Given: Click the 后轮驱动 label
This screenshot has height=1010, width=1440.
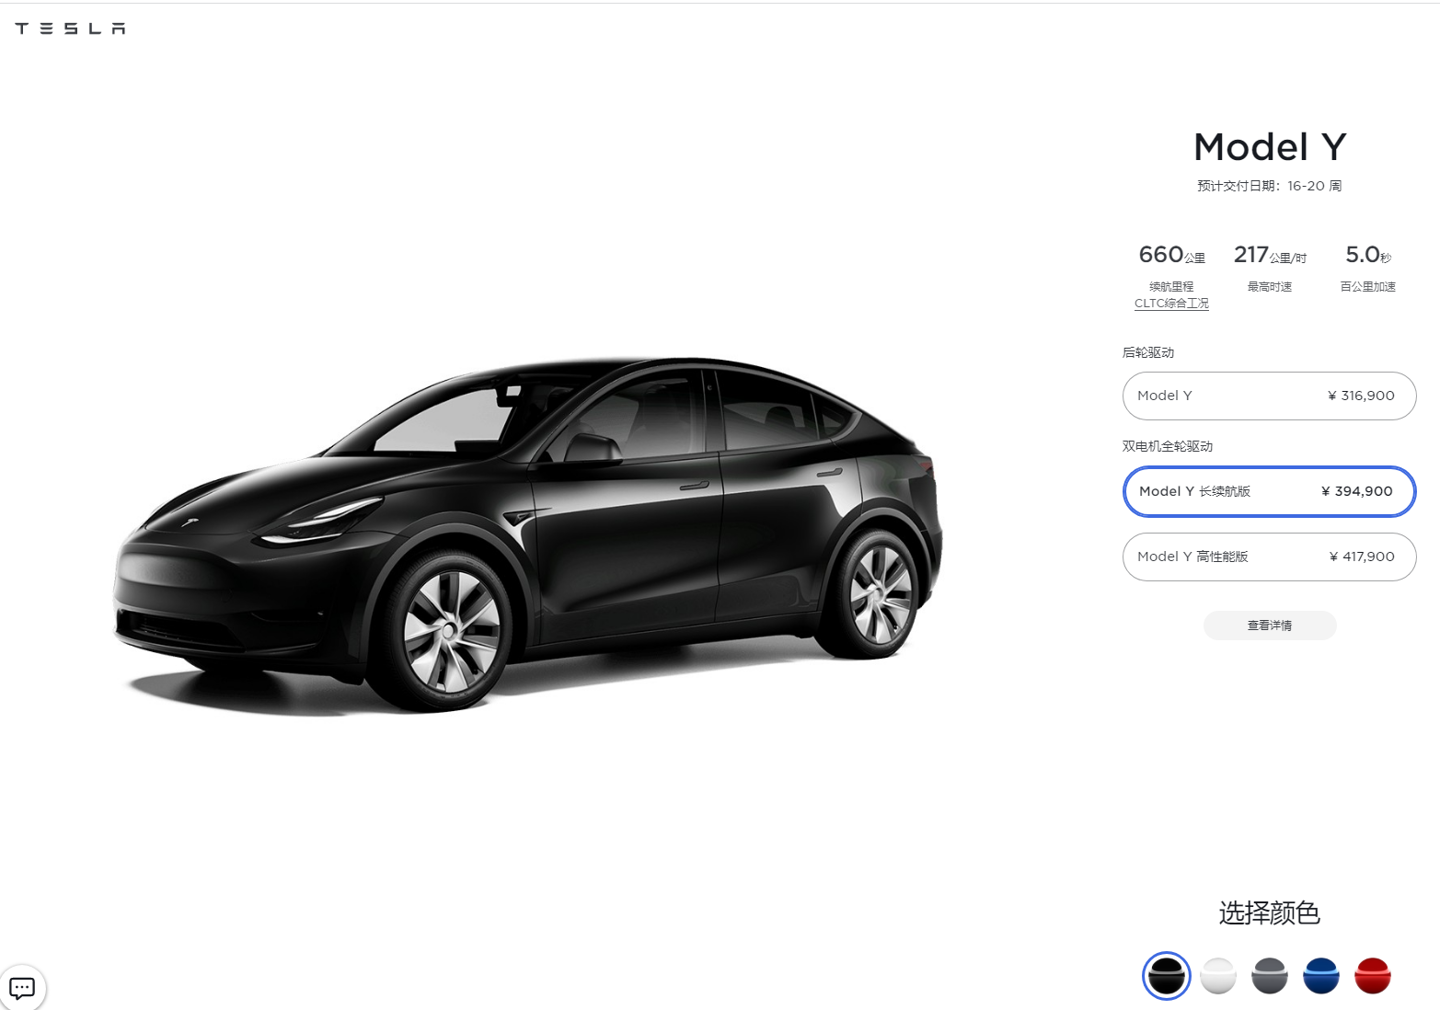Looking at the screenshot, I should click(x=1148, y=353).
